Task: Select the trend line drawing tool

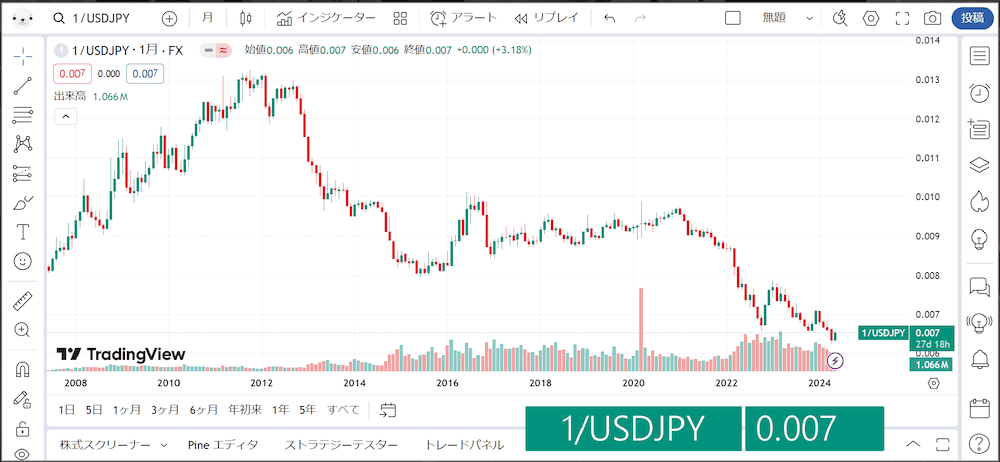Action: (x=23, y=86)
